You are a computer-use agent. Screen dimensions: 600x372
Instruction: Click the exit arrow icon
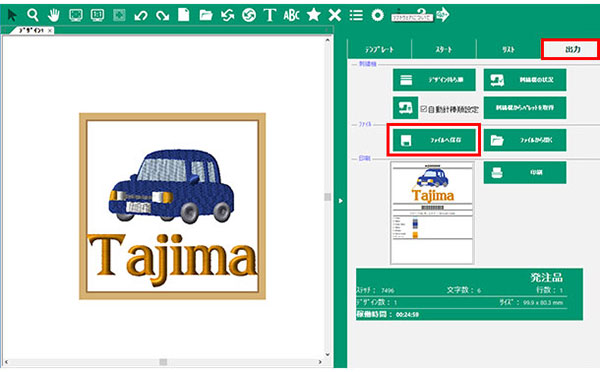442,15
